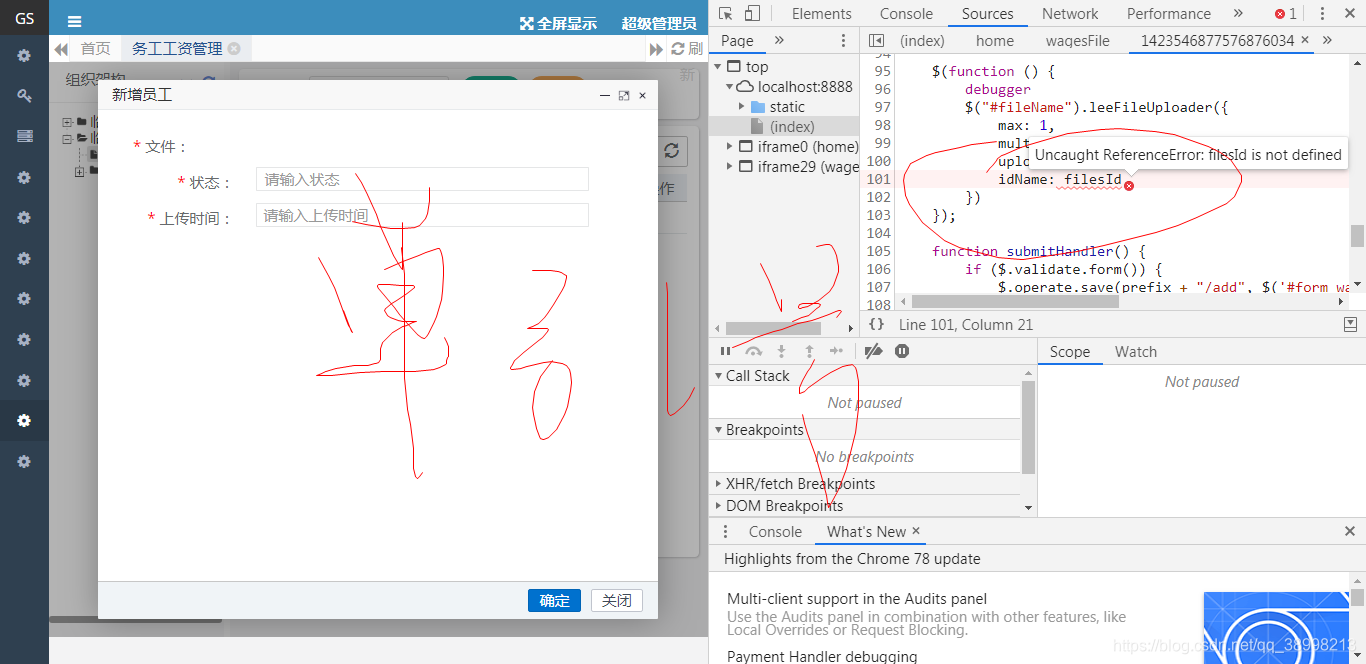Image resolution: width=1366 pixels, height=664 pixels.
Task: Show more navigator pane tabs
Action: coord(779,40)
